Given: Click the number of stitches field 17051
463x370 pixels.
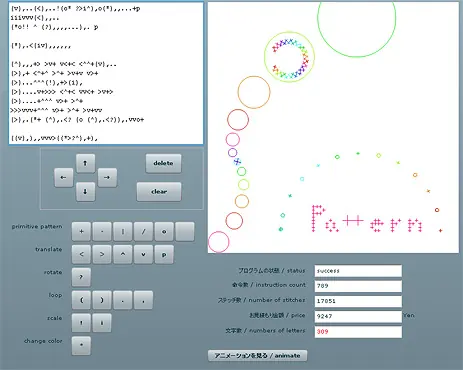Looking at the screenshot, I should point(358,301).
